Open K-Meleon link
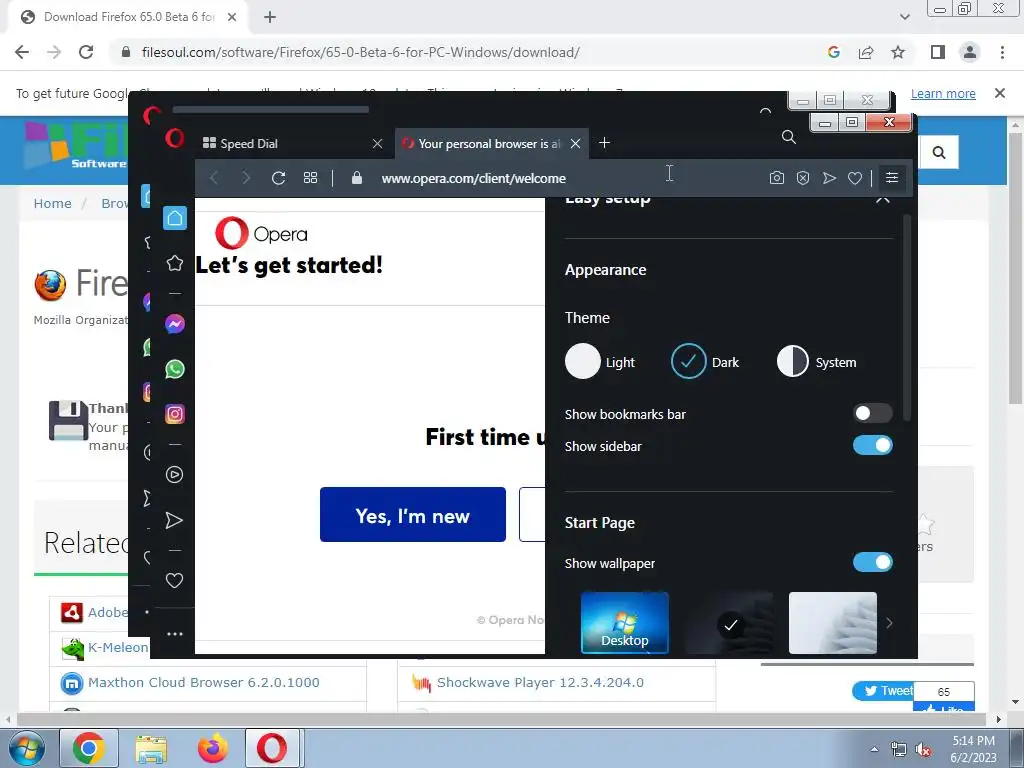The image size is (1024, 768). pos(118,647)
